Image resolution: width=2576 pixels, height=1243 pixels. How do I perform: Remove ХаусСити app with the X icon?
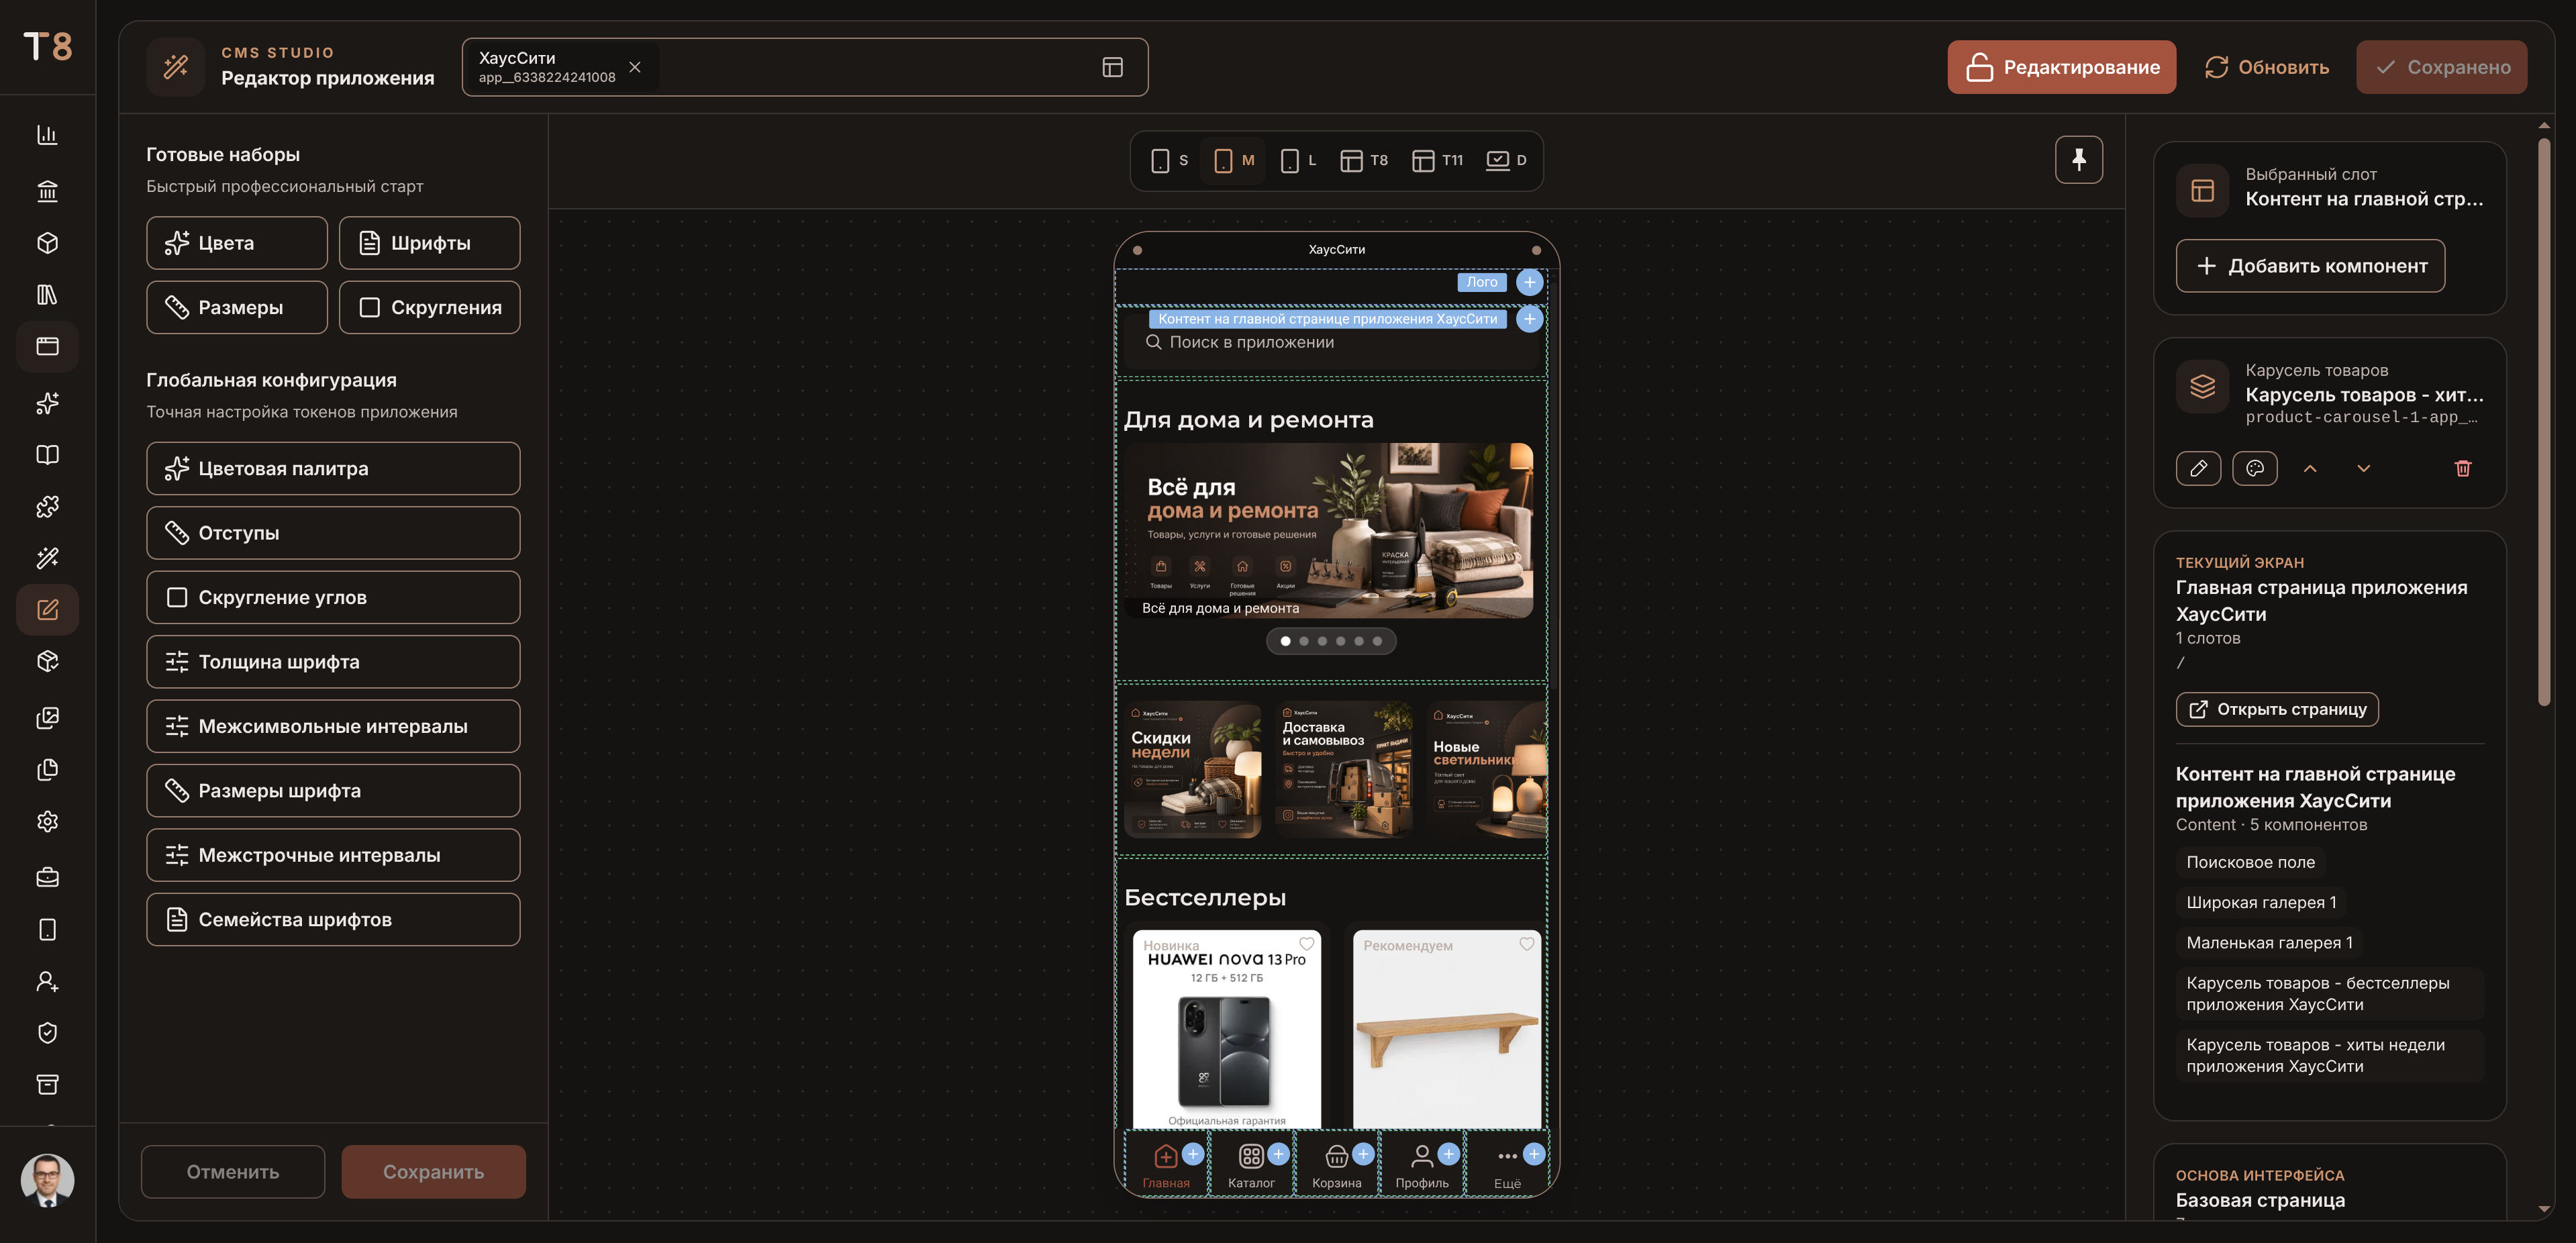pos(634,67)
